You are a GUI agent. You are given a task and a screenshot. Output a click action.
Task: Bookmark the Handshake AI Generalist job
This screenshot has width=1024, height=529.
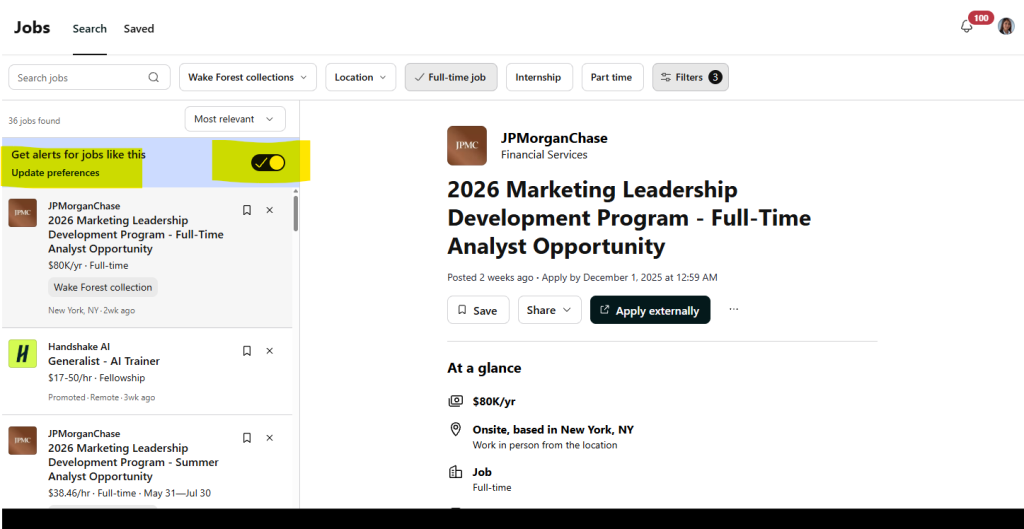(247, 351)
